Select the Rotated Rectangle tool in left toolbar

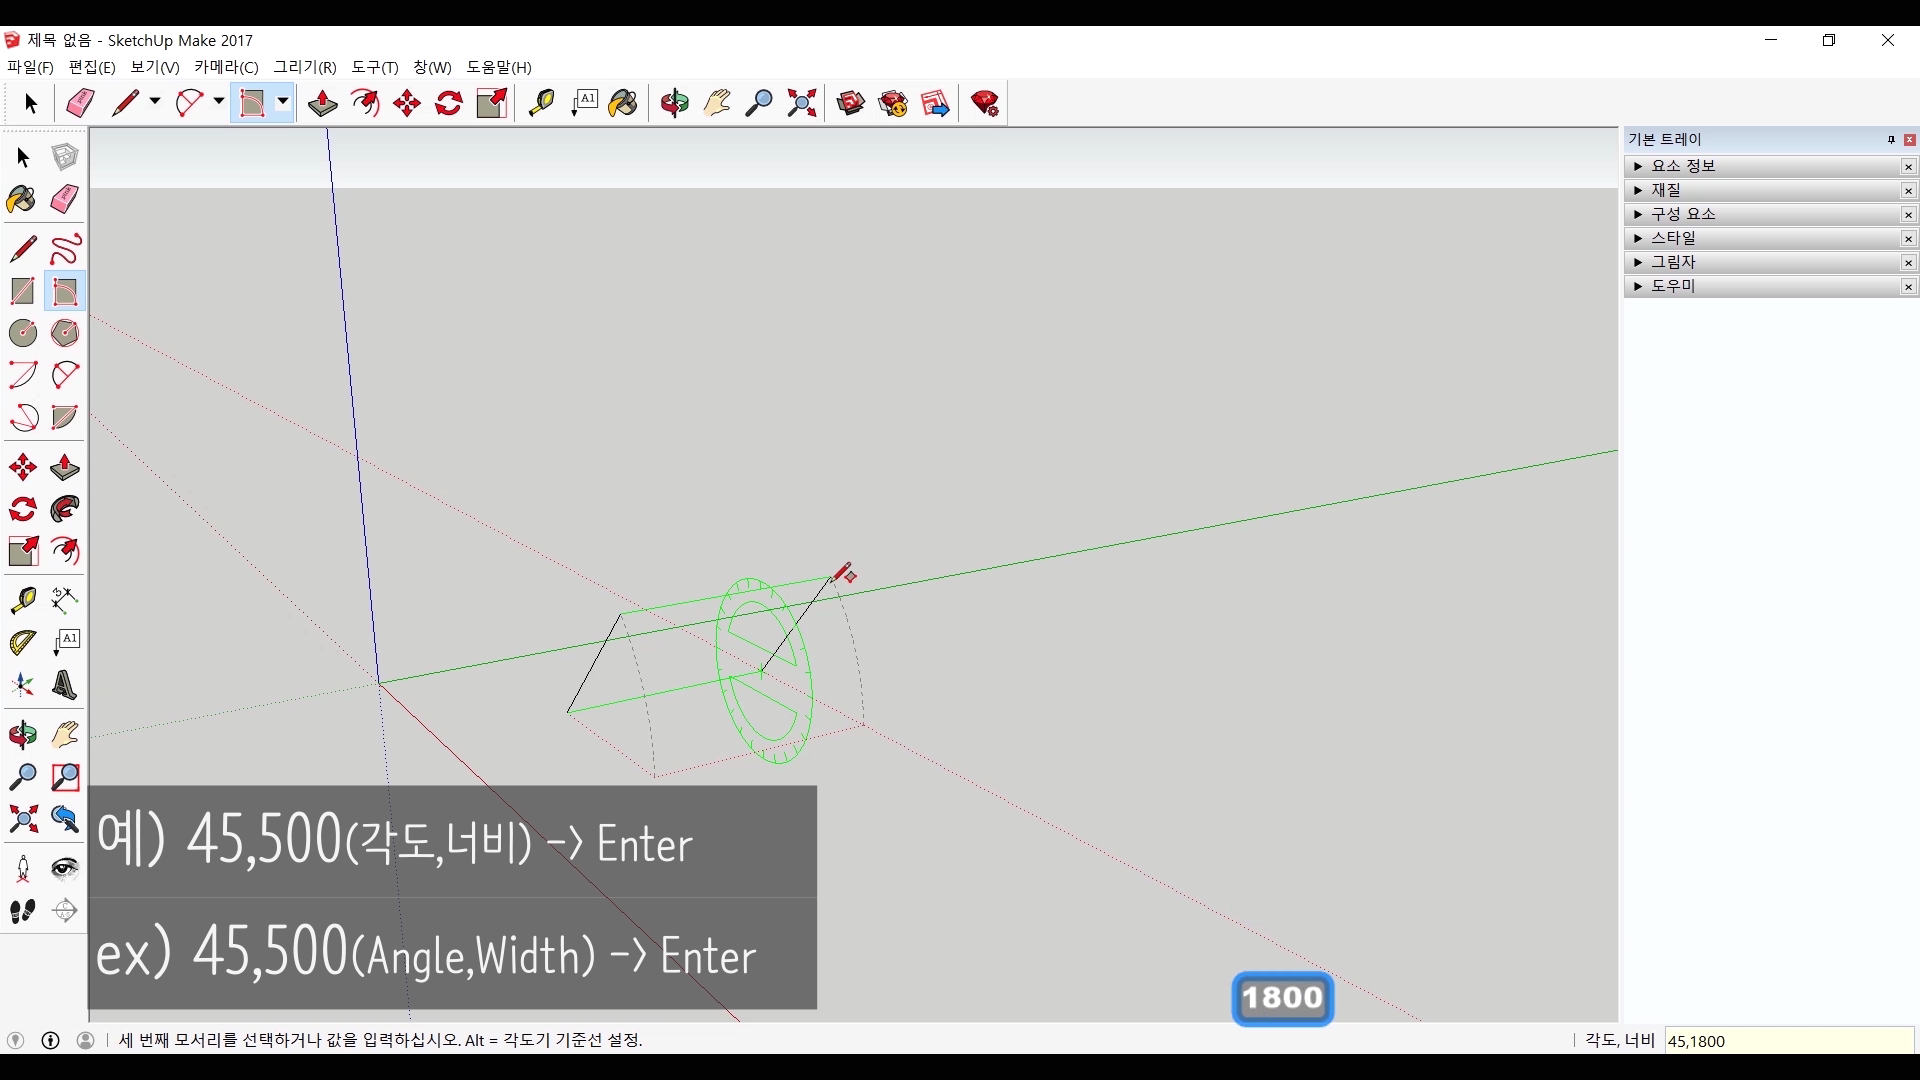coord(65,291)
